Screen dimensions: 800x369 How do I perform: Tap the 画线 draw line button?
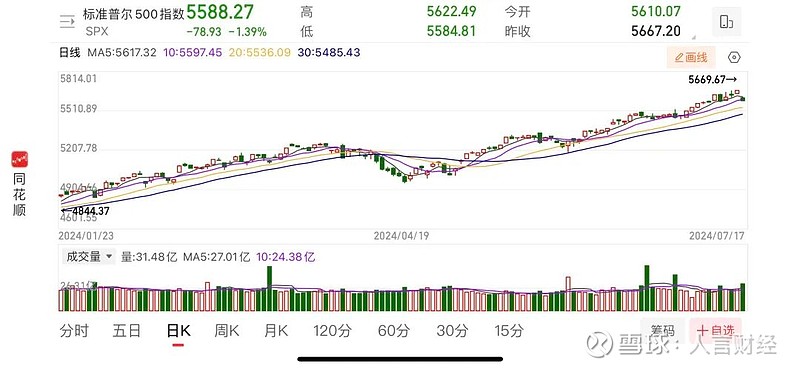(x=691, y=57)
